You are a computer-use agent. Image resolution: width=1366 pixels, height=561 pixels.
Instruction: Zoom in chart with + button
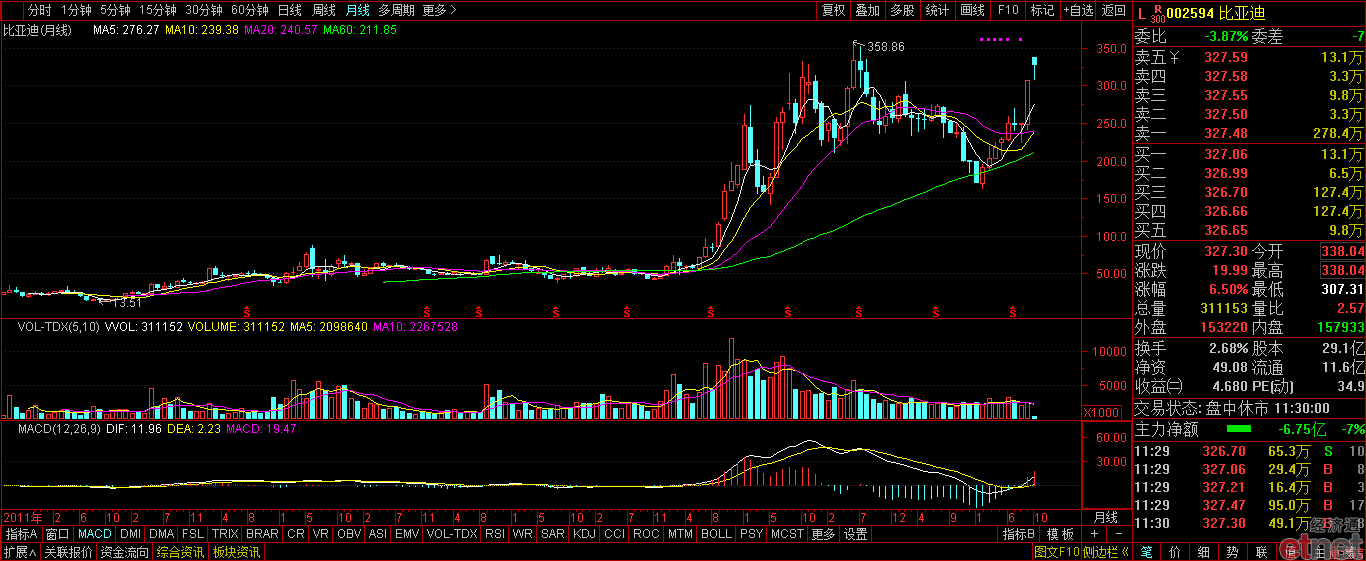[1094, 534]
